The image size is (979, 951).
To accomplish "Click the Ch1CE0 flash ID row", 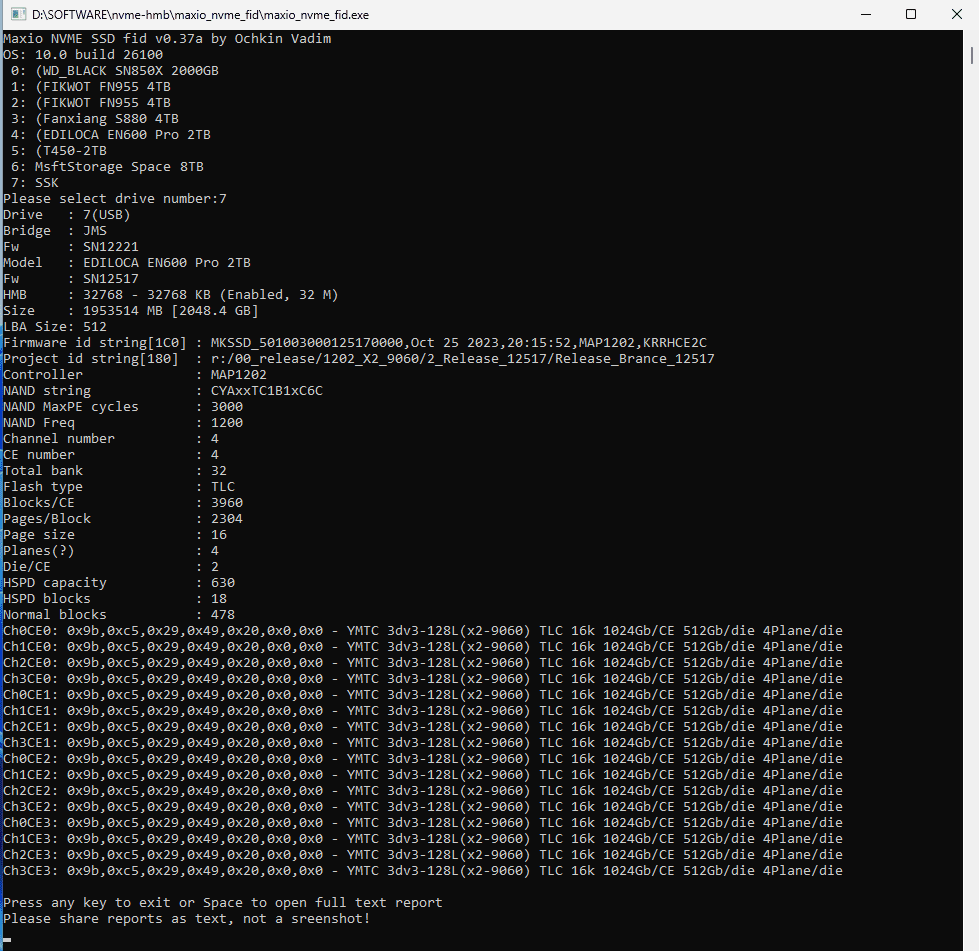I will click(x=423, y=646).
